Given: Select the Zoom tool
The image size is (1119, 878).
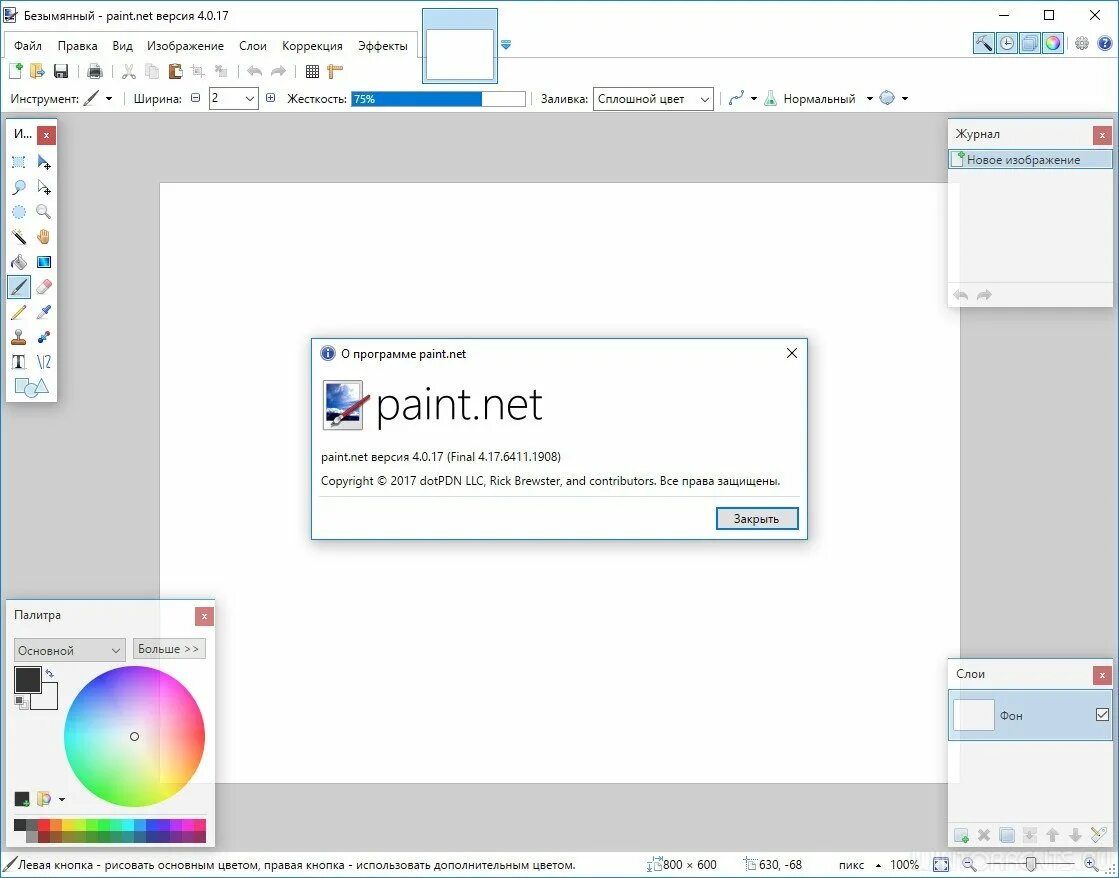Looking at the screenshot, I should (44, 212).
